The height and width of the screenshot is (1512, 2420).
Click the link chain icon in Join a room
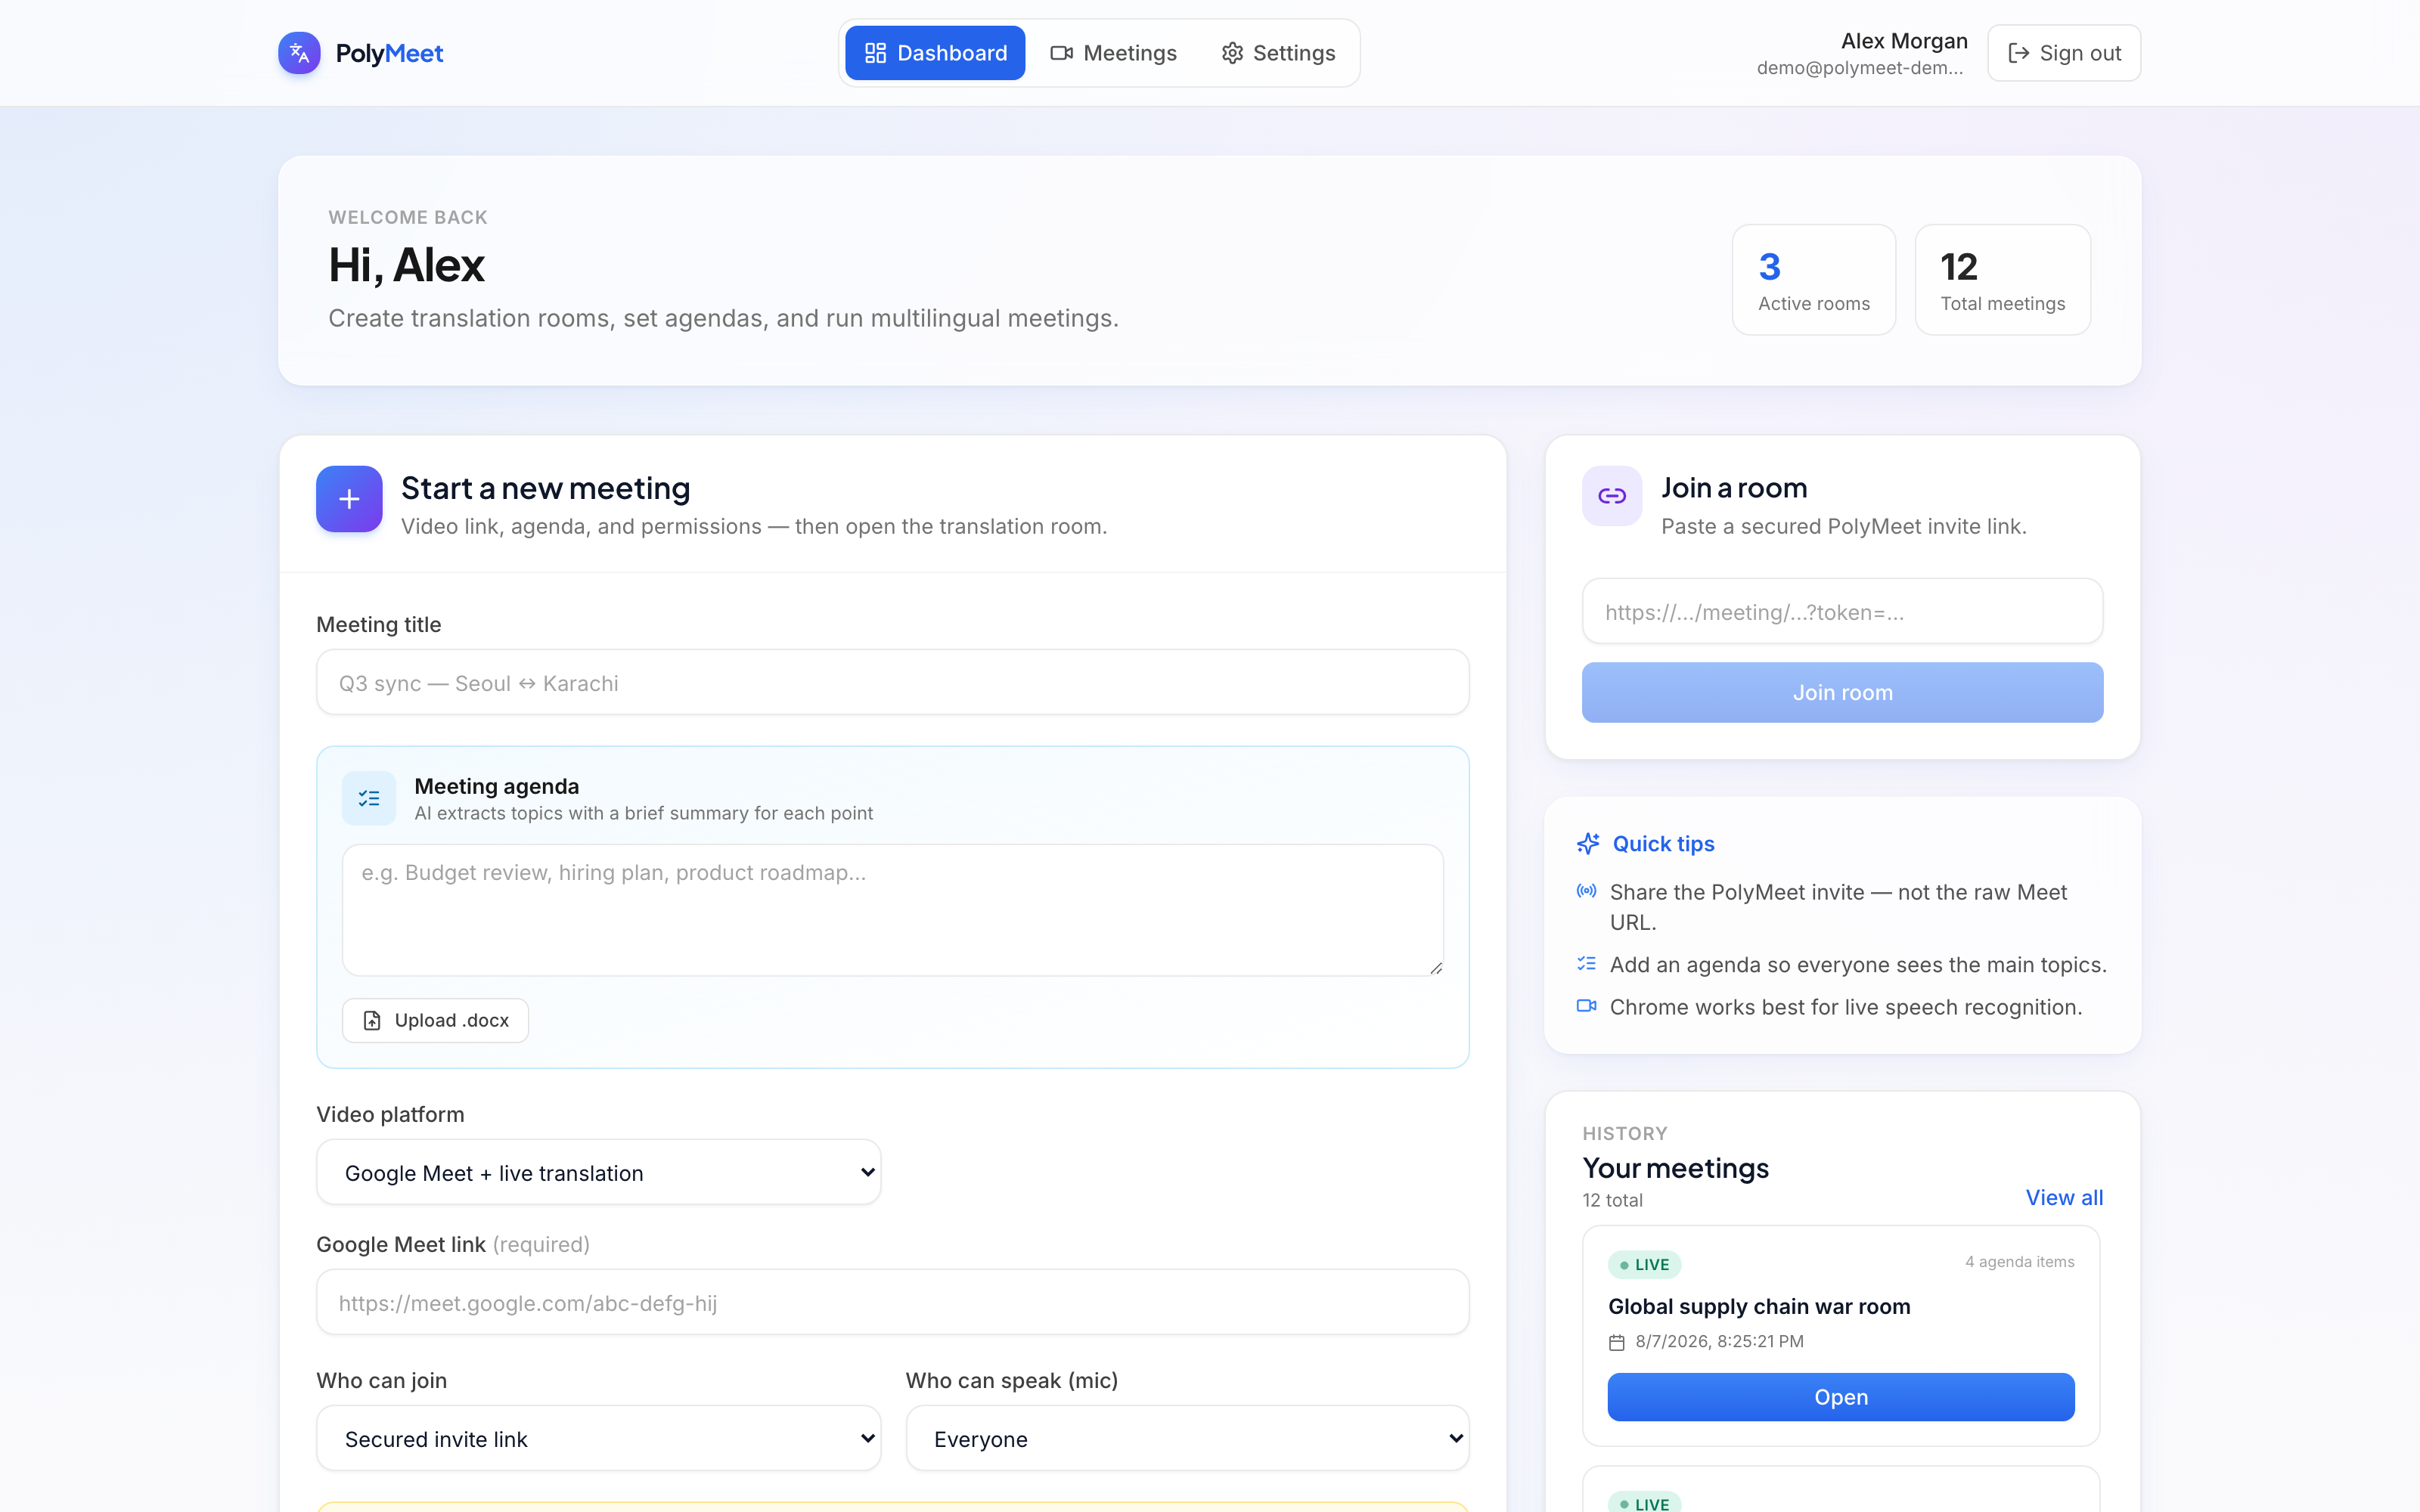[1611, 495]
